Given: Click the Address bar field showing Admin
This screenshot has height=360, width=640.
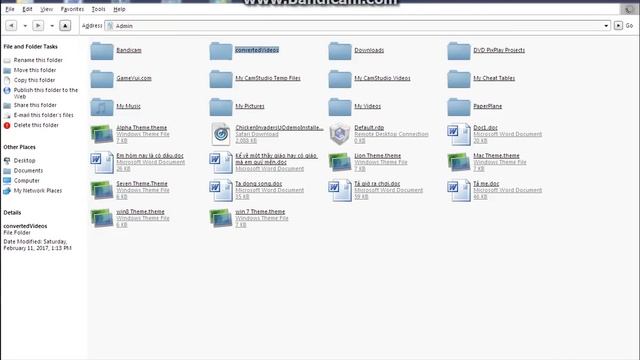Looking at the screenshot, I should pos(358,26).
